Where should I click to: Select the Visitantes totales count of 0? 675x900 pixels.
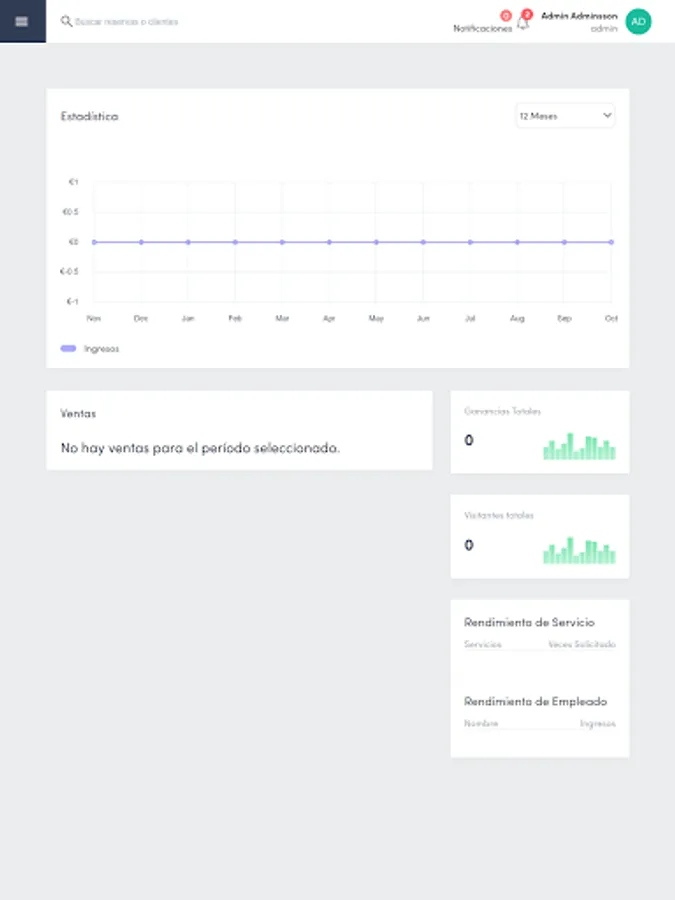pos(470,547)
